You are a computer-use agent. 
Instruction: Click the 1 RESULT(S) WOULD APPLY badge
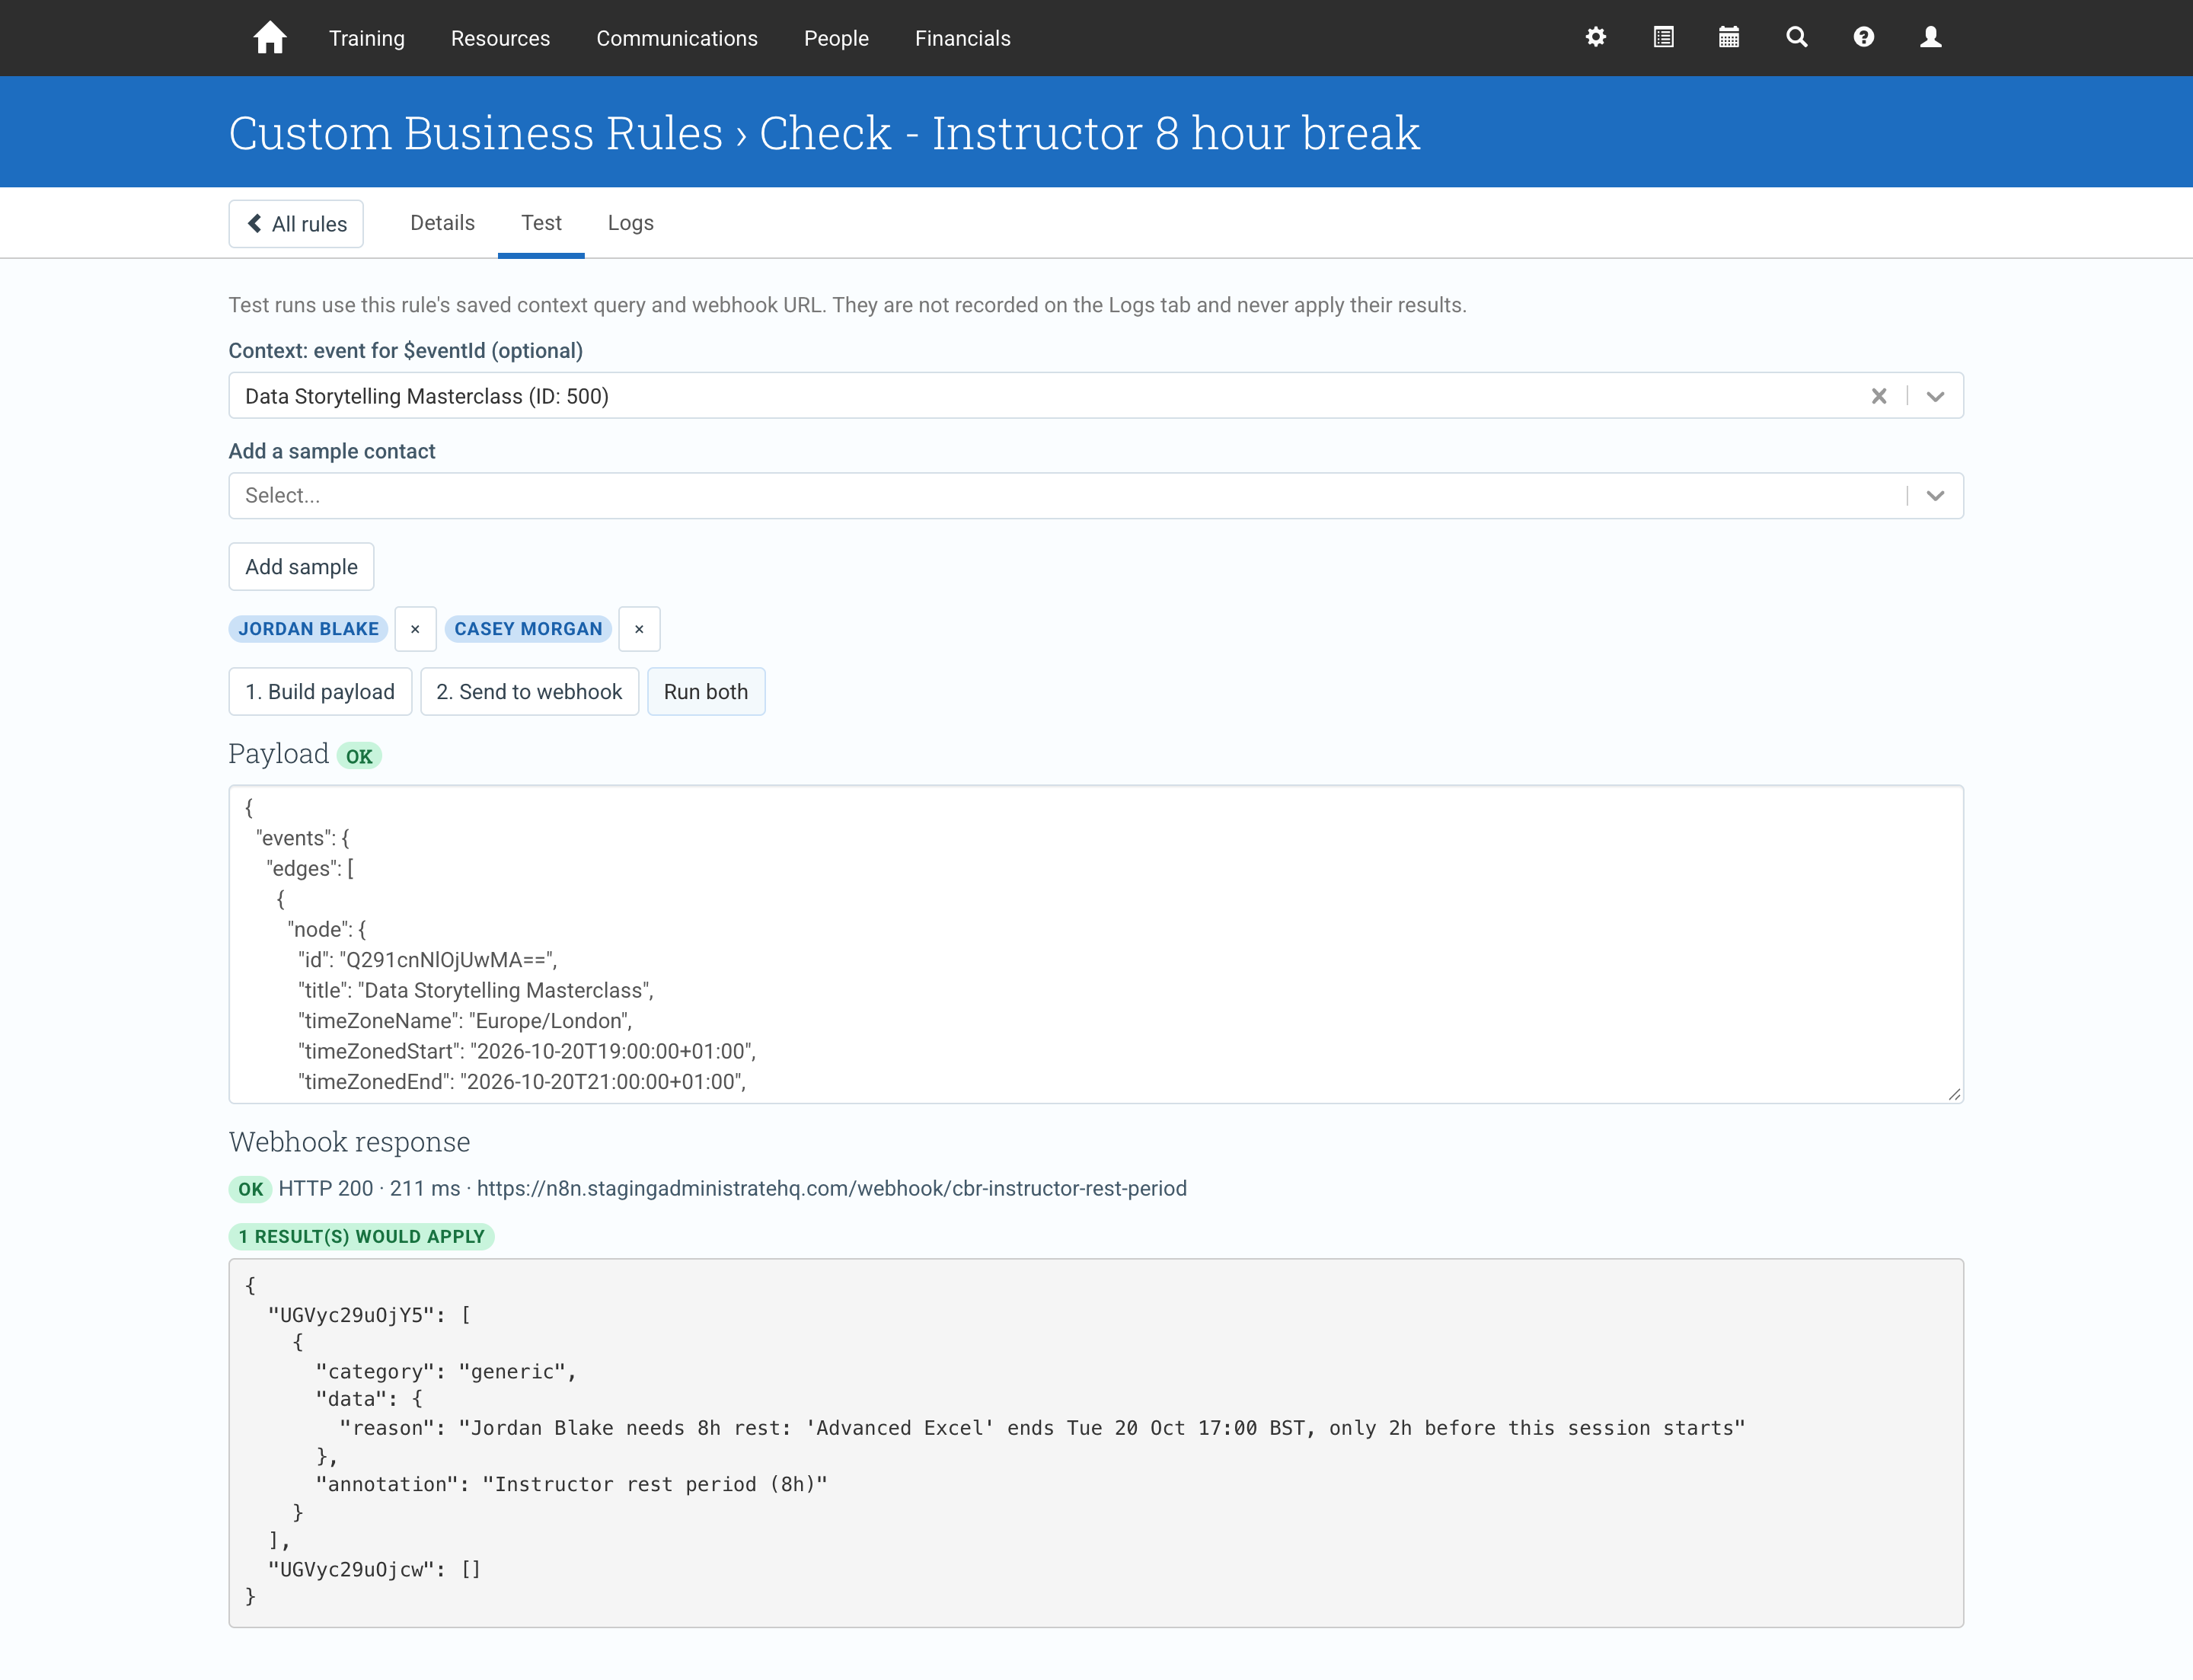coord(361,1237)
